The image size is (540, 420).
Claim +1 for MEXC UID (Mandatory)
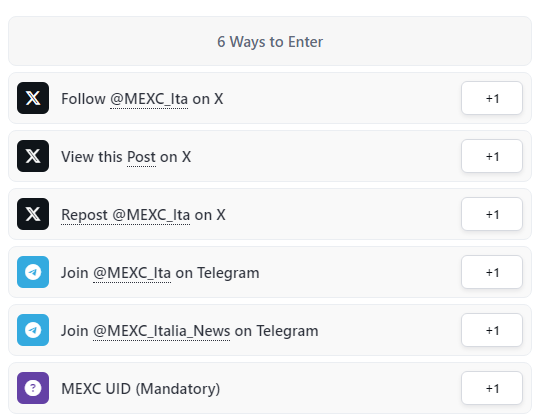[x=492, y=388]
